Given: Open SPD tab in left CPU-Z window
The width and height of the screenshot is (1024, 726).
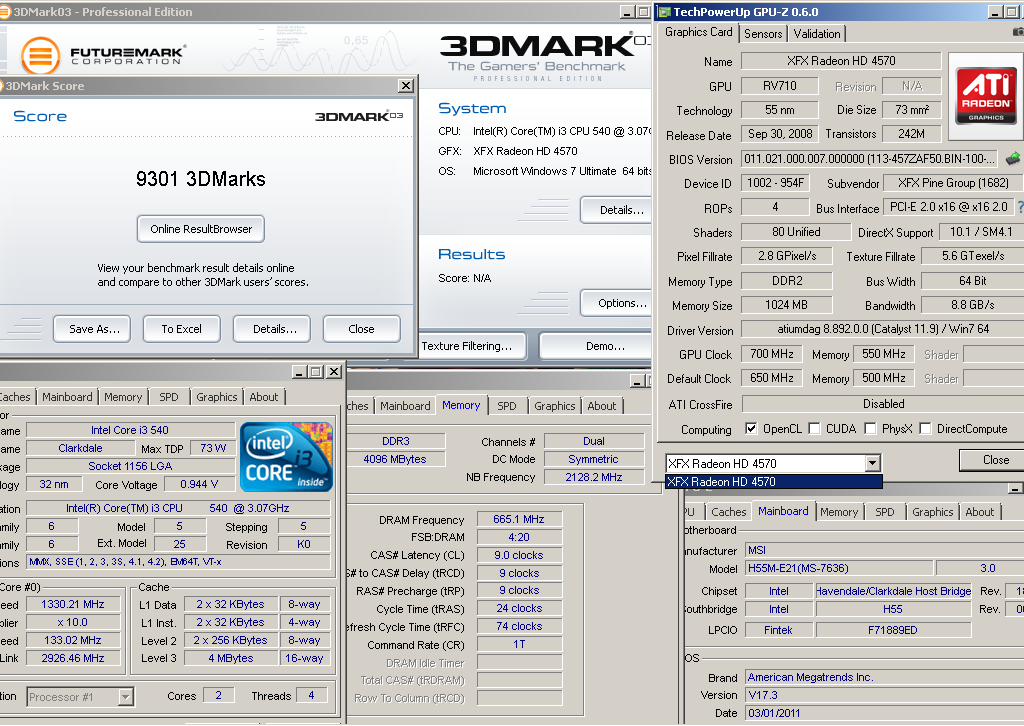Looking at the screenshot, I should click(x=168, y=397).
